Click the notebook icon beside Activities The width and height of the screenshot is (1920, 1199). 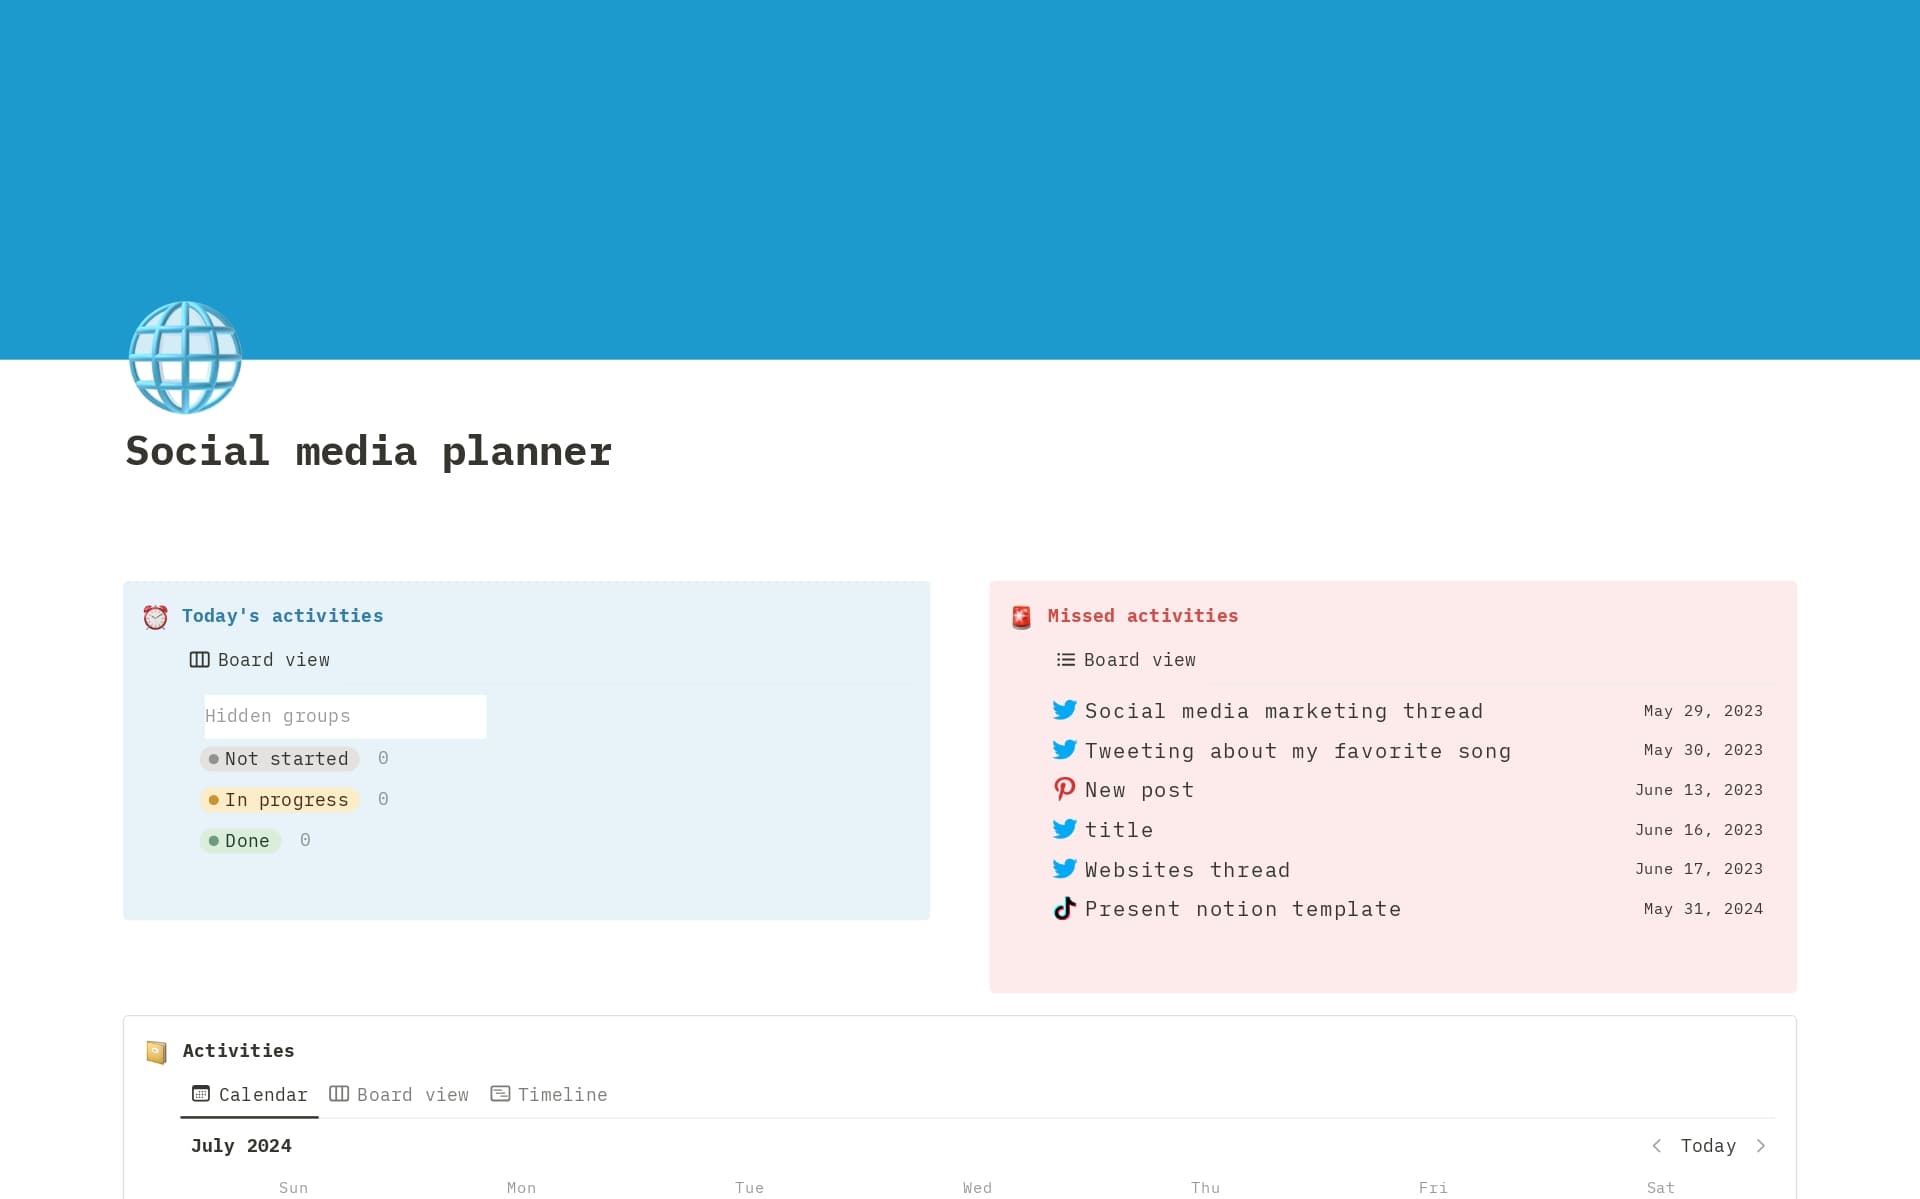(156, 1051)
